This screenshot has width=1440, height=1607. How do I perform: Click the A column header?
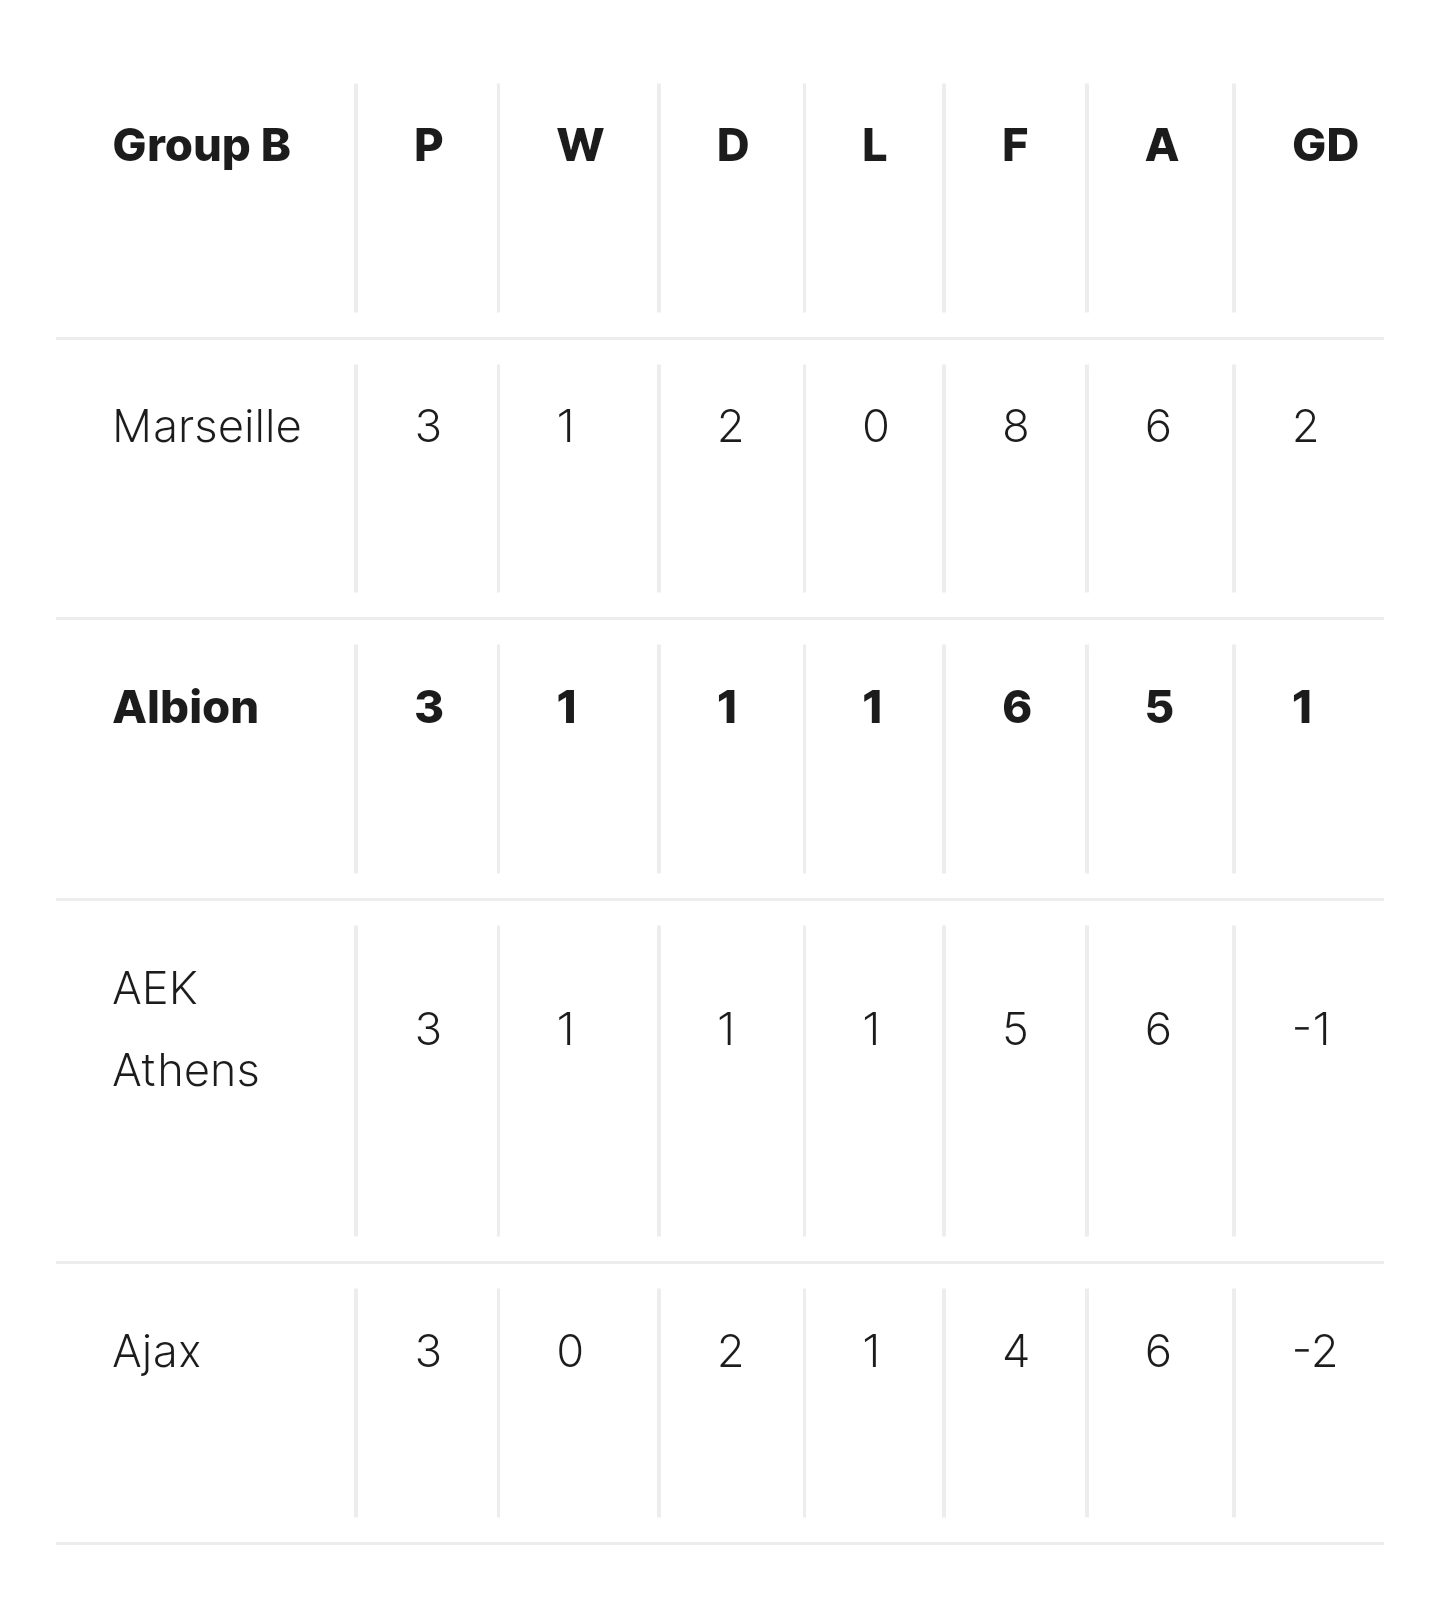(1162, 146)
